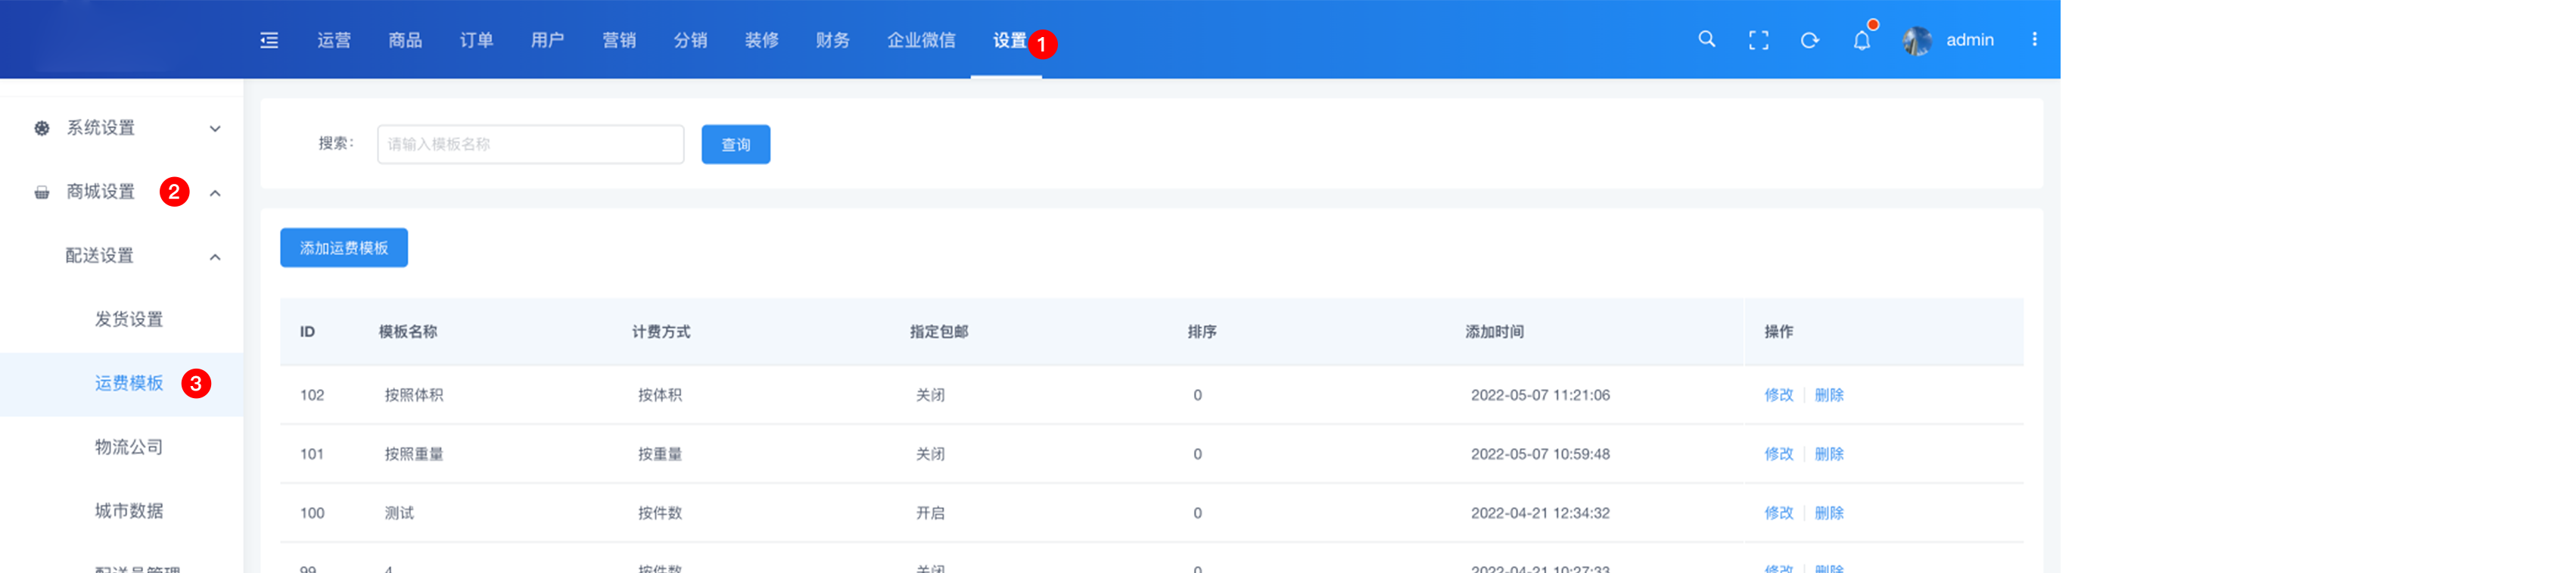Click 删除 for template ID 101
Viewport: 2576px width, 573px height.
(x=1829, y=454)
